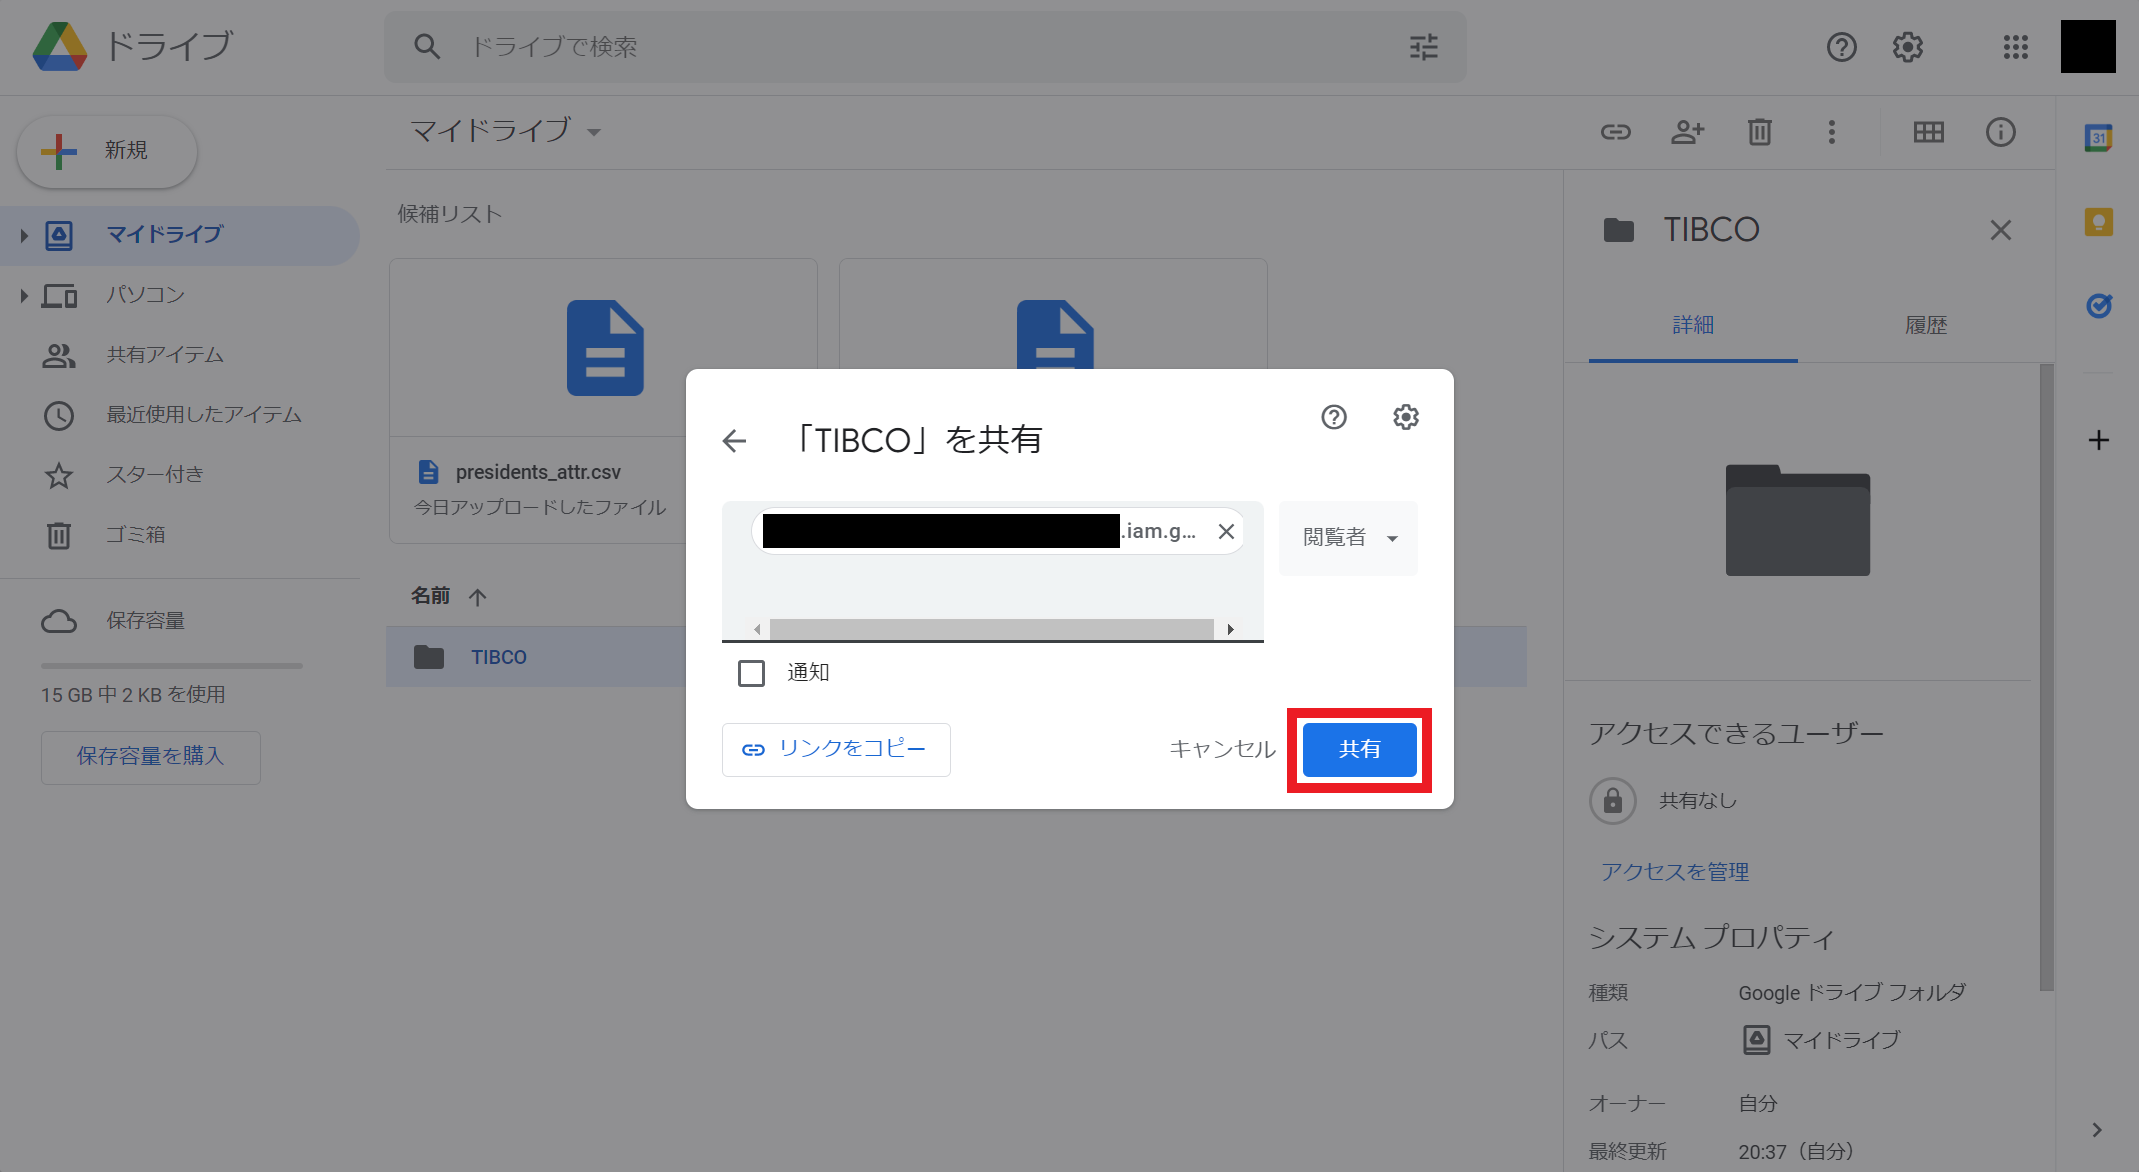Click the add person share icon

click(1688, 132)
